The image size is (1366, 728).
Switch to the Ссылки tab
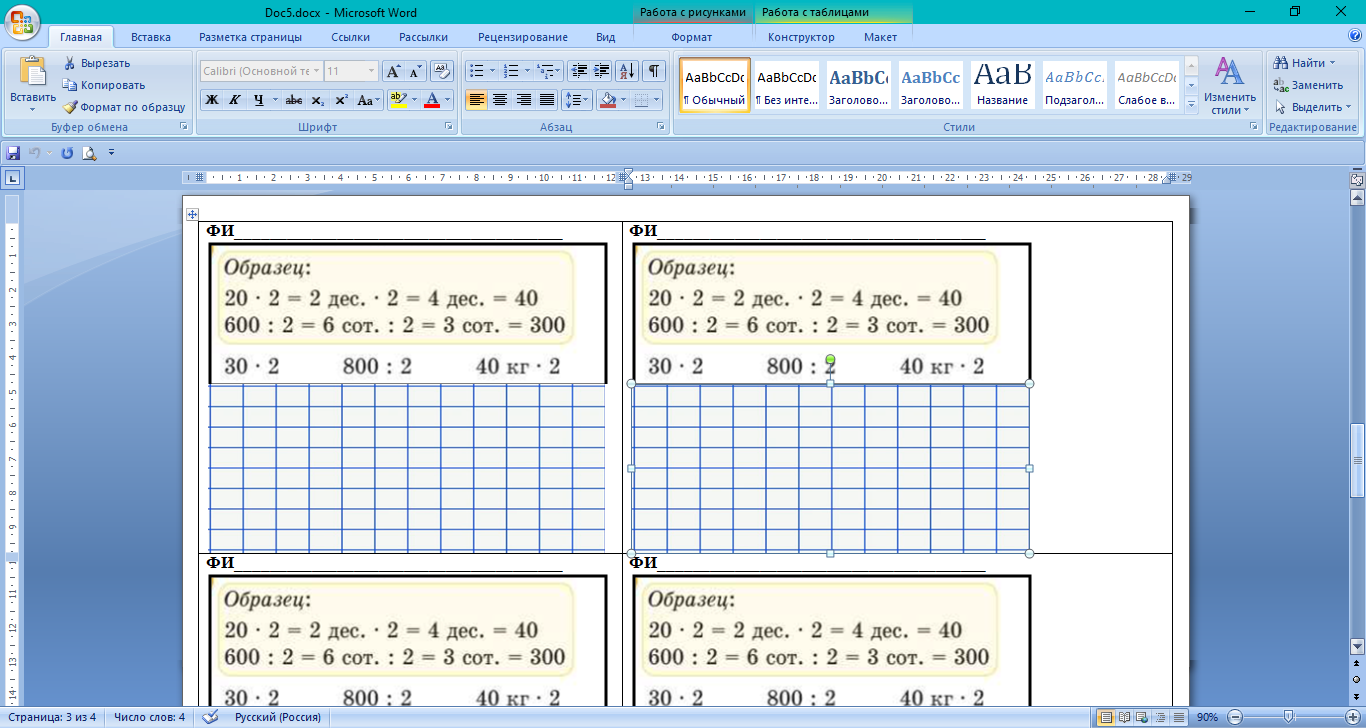(351, 37)
